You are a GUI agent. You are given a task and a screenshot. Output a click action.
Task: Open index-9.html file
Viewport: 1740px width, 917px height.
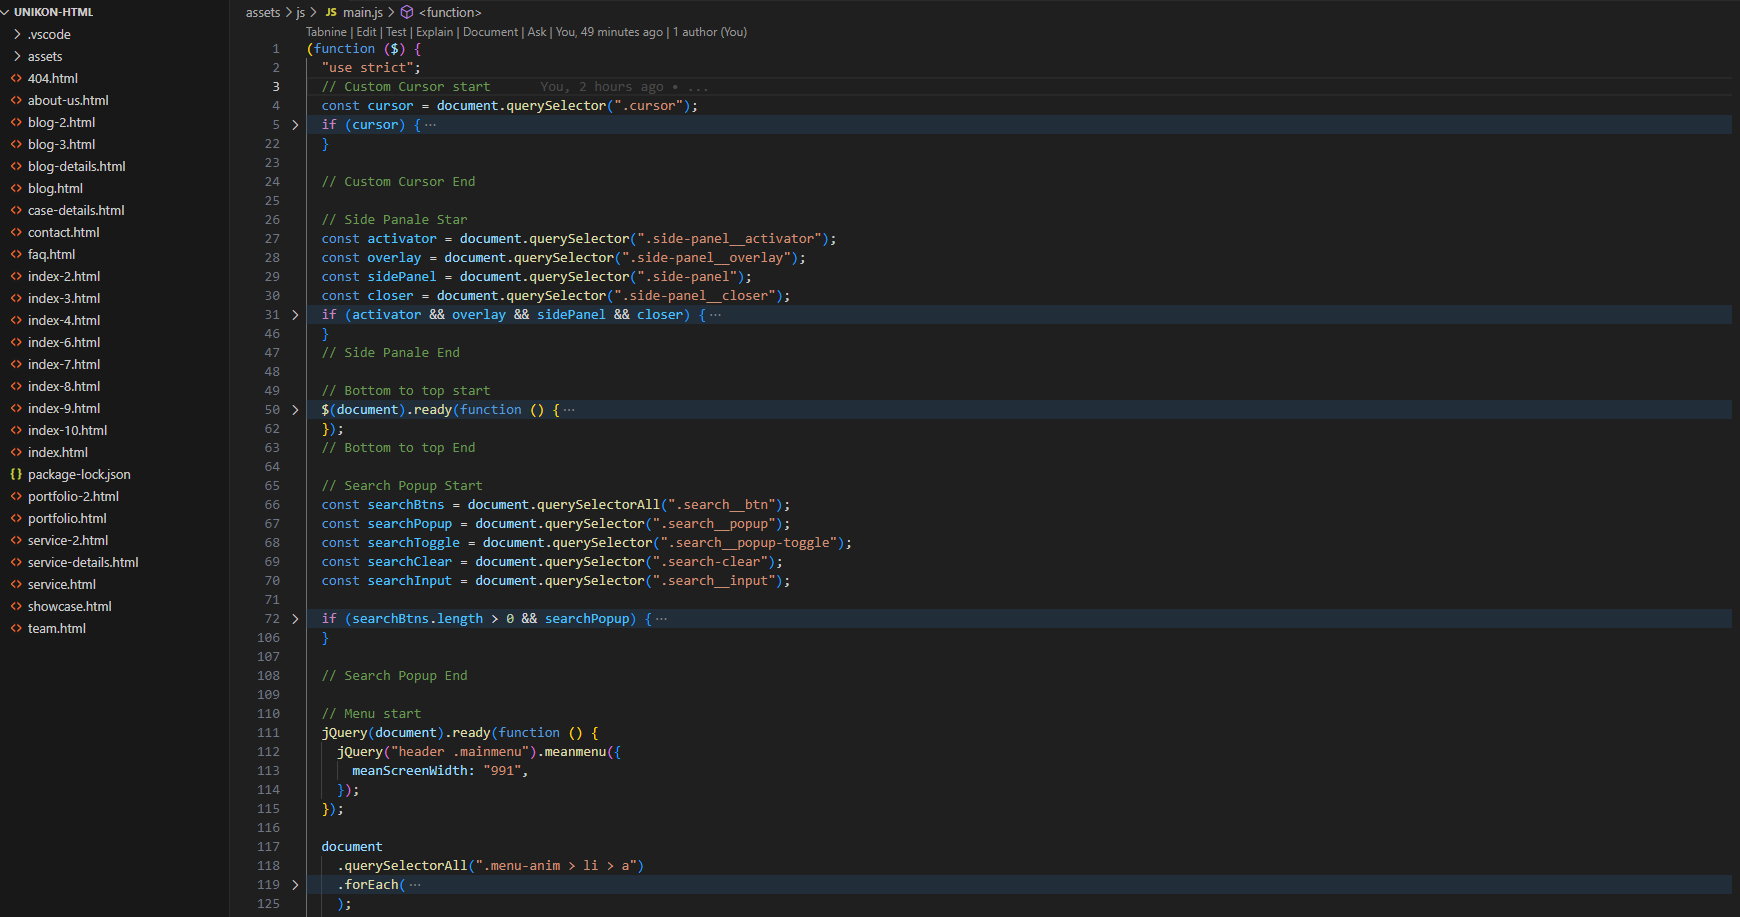[x=64, y=408]
